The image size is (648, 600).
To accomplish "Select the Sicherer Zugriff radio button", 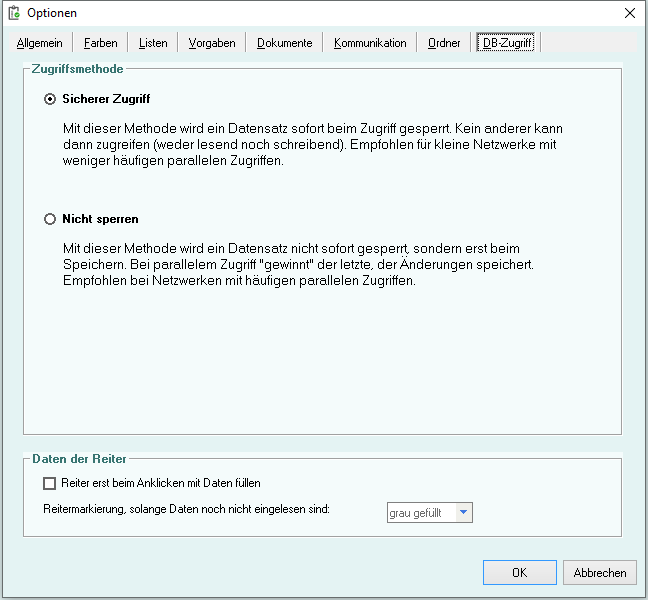I will point(50,100).
